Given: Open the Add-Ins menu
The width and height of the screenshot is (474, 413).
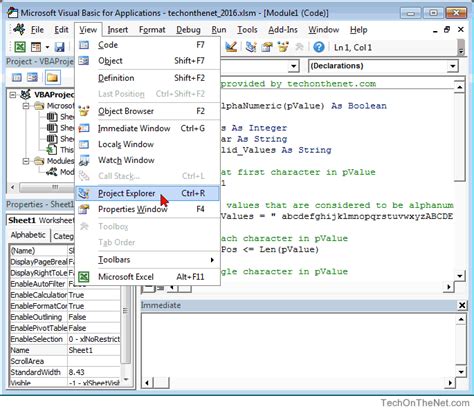Looking at the screenshot, I should click(283, 30).
